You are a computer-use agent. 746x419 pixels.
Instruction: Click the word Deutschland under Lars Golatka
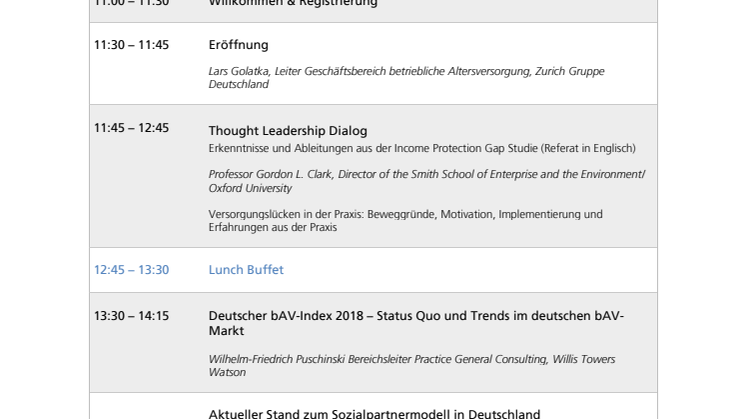(238, 85)
